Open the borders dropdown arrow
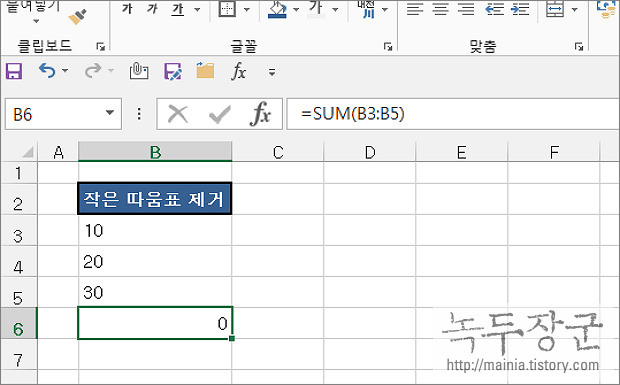The height and width of the screenshot is (385, 620). point(247,9)
